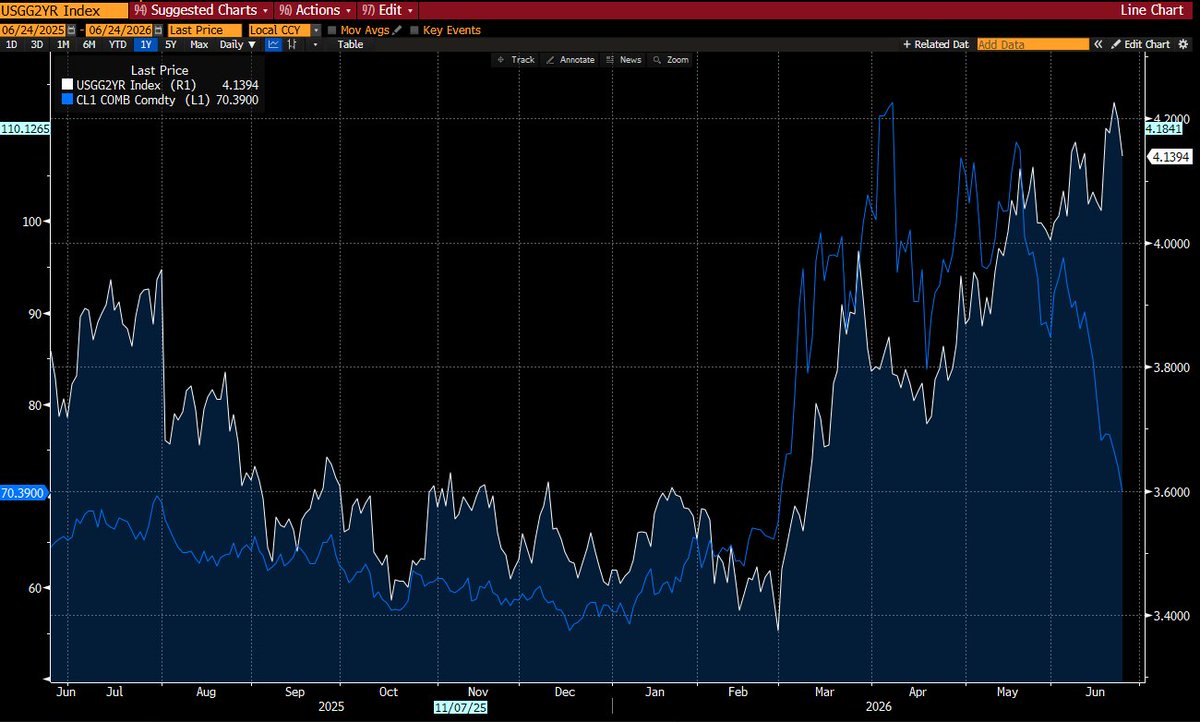
Task: Open chart settings gear icon
Action: tap(1185, 44)
